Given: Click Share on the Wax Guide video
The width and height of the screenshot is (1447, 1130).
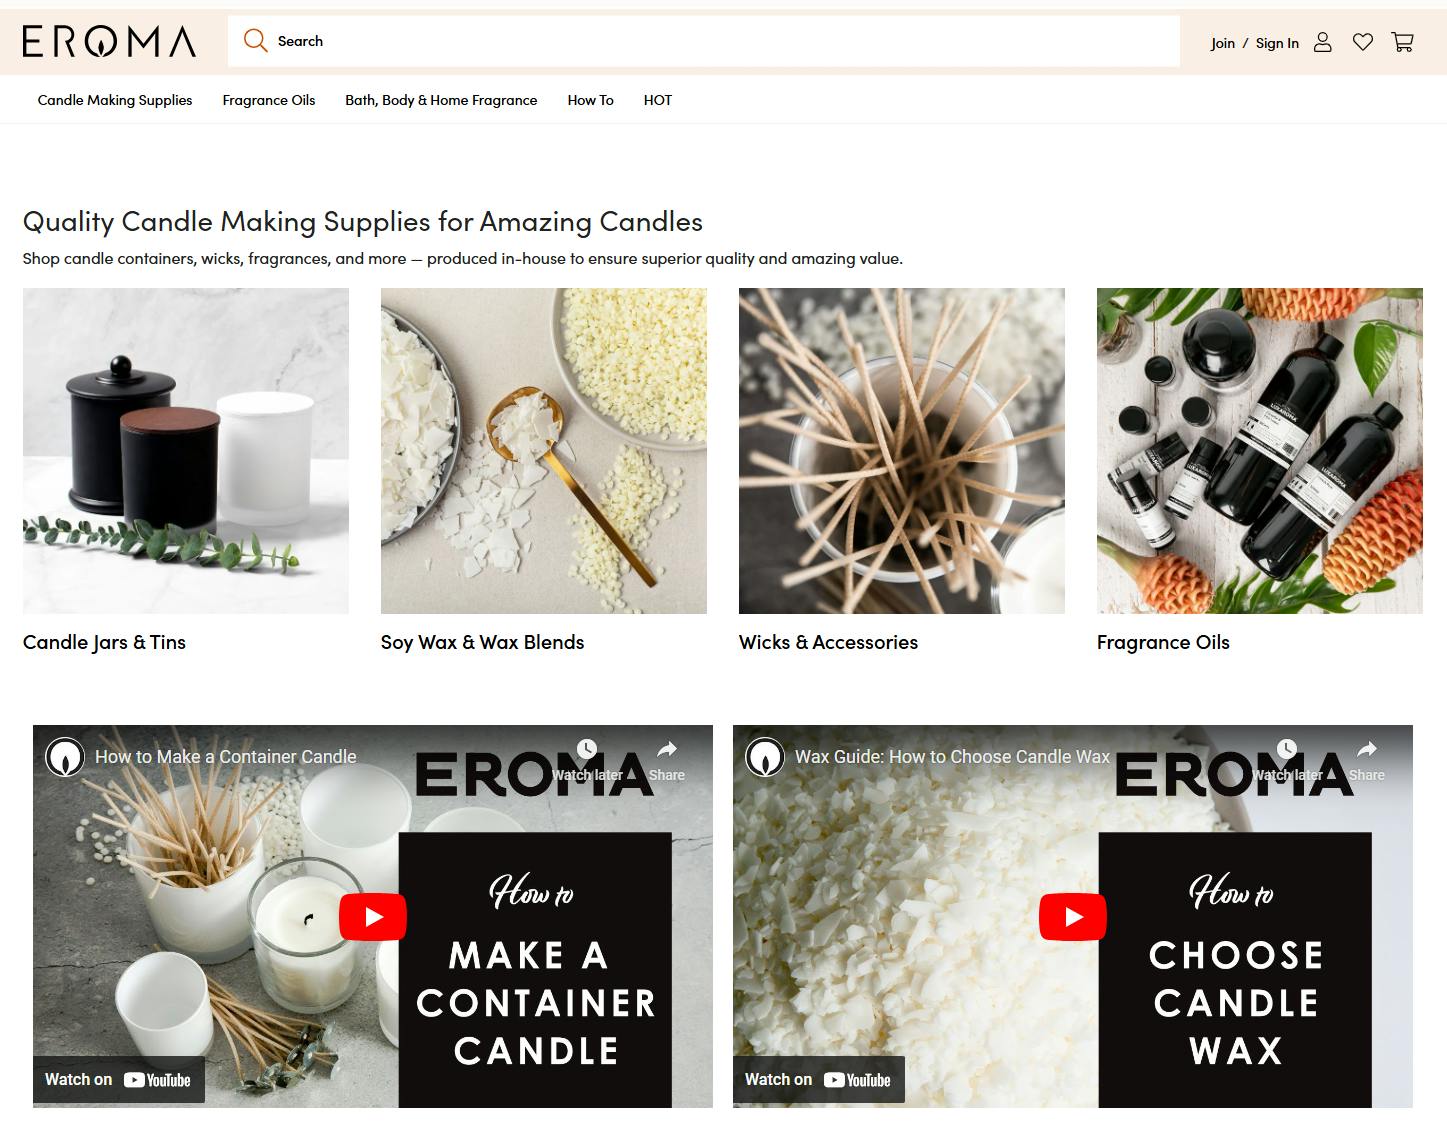Looking at the screenshot, I should pyautogui.click(x=1367, y=761).
